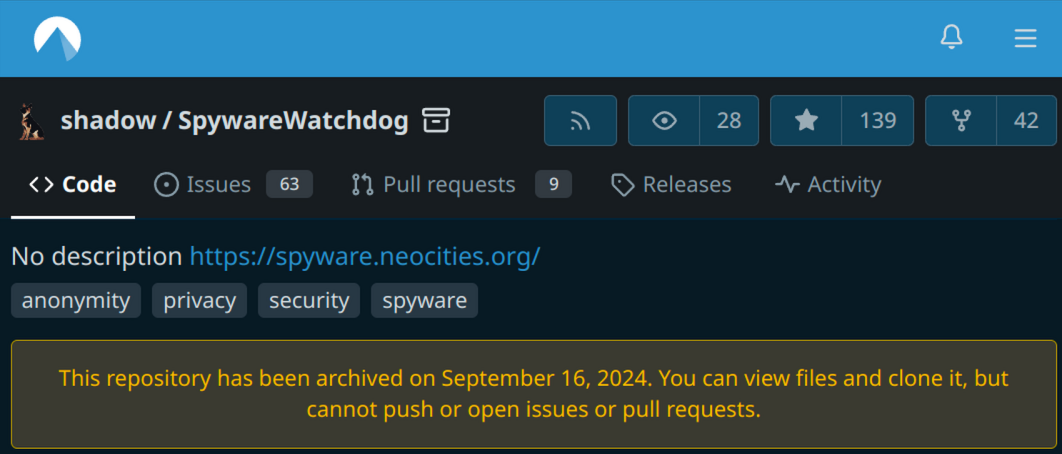Click the Codeberg mountain logo

[x=57, y=39]
